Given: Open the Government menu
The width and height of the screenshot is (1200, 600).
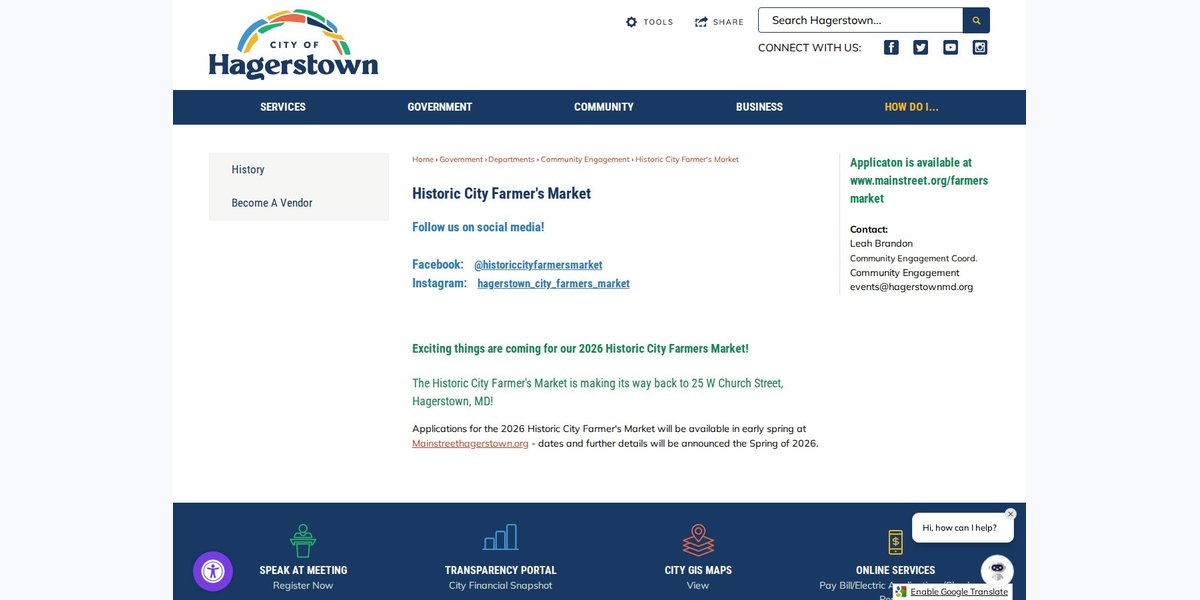Looking at the screenshot, I should [x=440, y=107].
